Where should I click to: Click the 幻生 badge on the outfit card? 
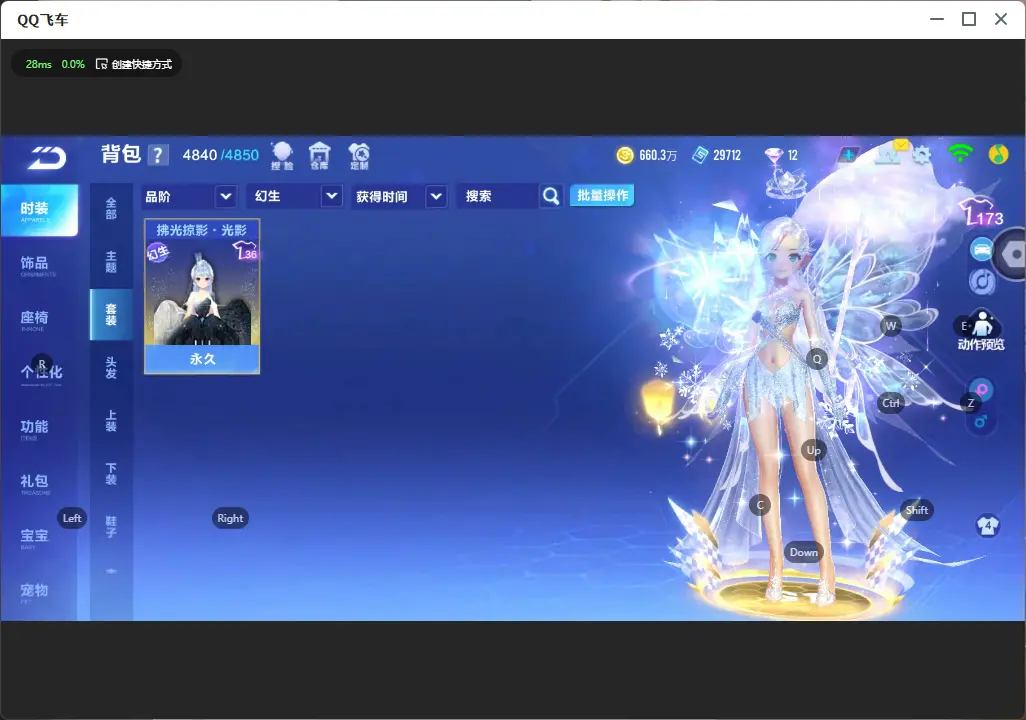tap(158, 253)
